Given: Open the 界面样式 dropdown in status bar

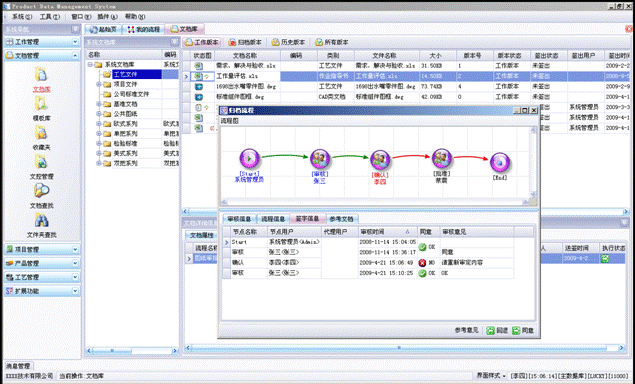Looking at the screenshot, I should click(x=492, y=376).
